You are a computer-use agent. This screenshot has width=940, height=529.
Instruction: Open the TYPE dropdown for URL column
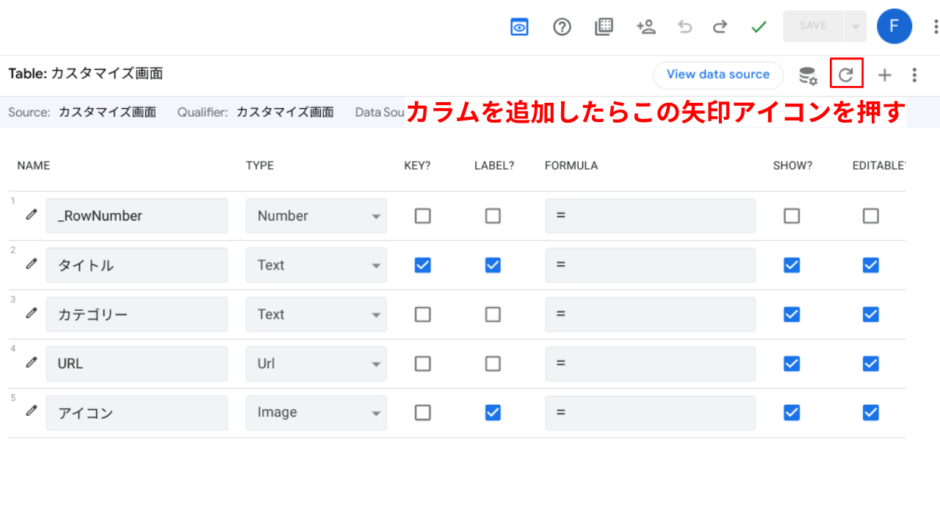[316, 364]
